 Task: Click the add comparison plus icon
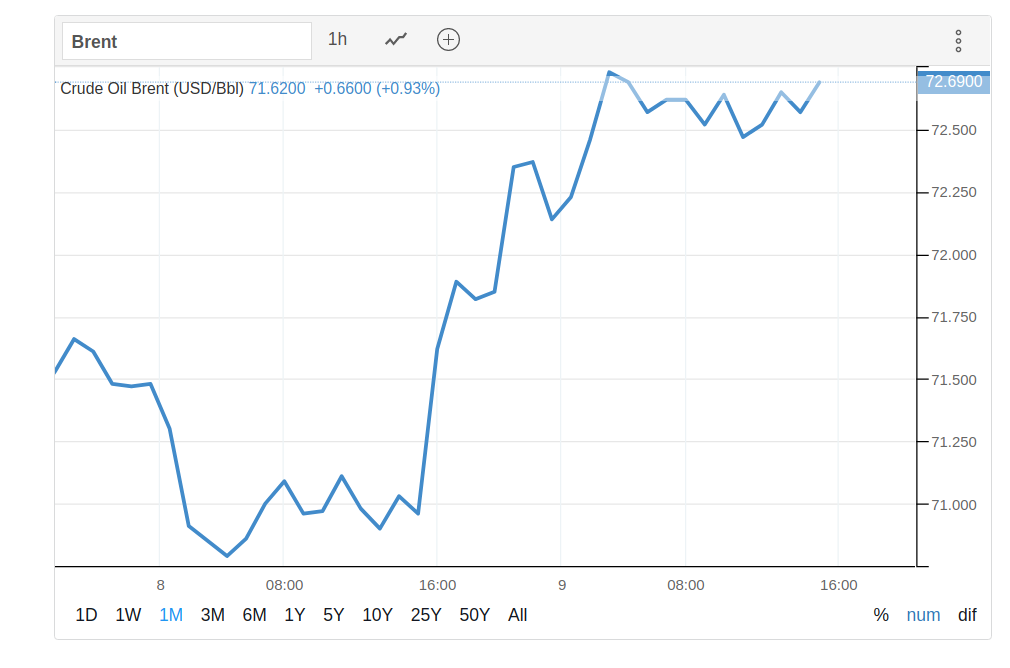coord(448,40)
